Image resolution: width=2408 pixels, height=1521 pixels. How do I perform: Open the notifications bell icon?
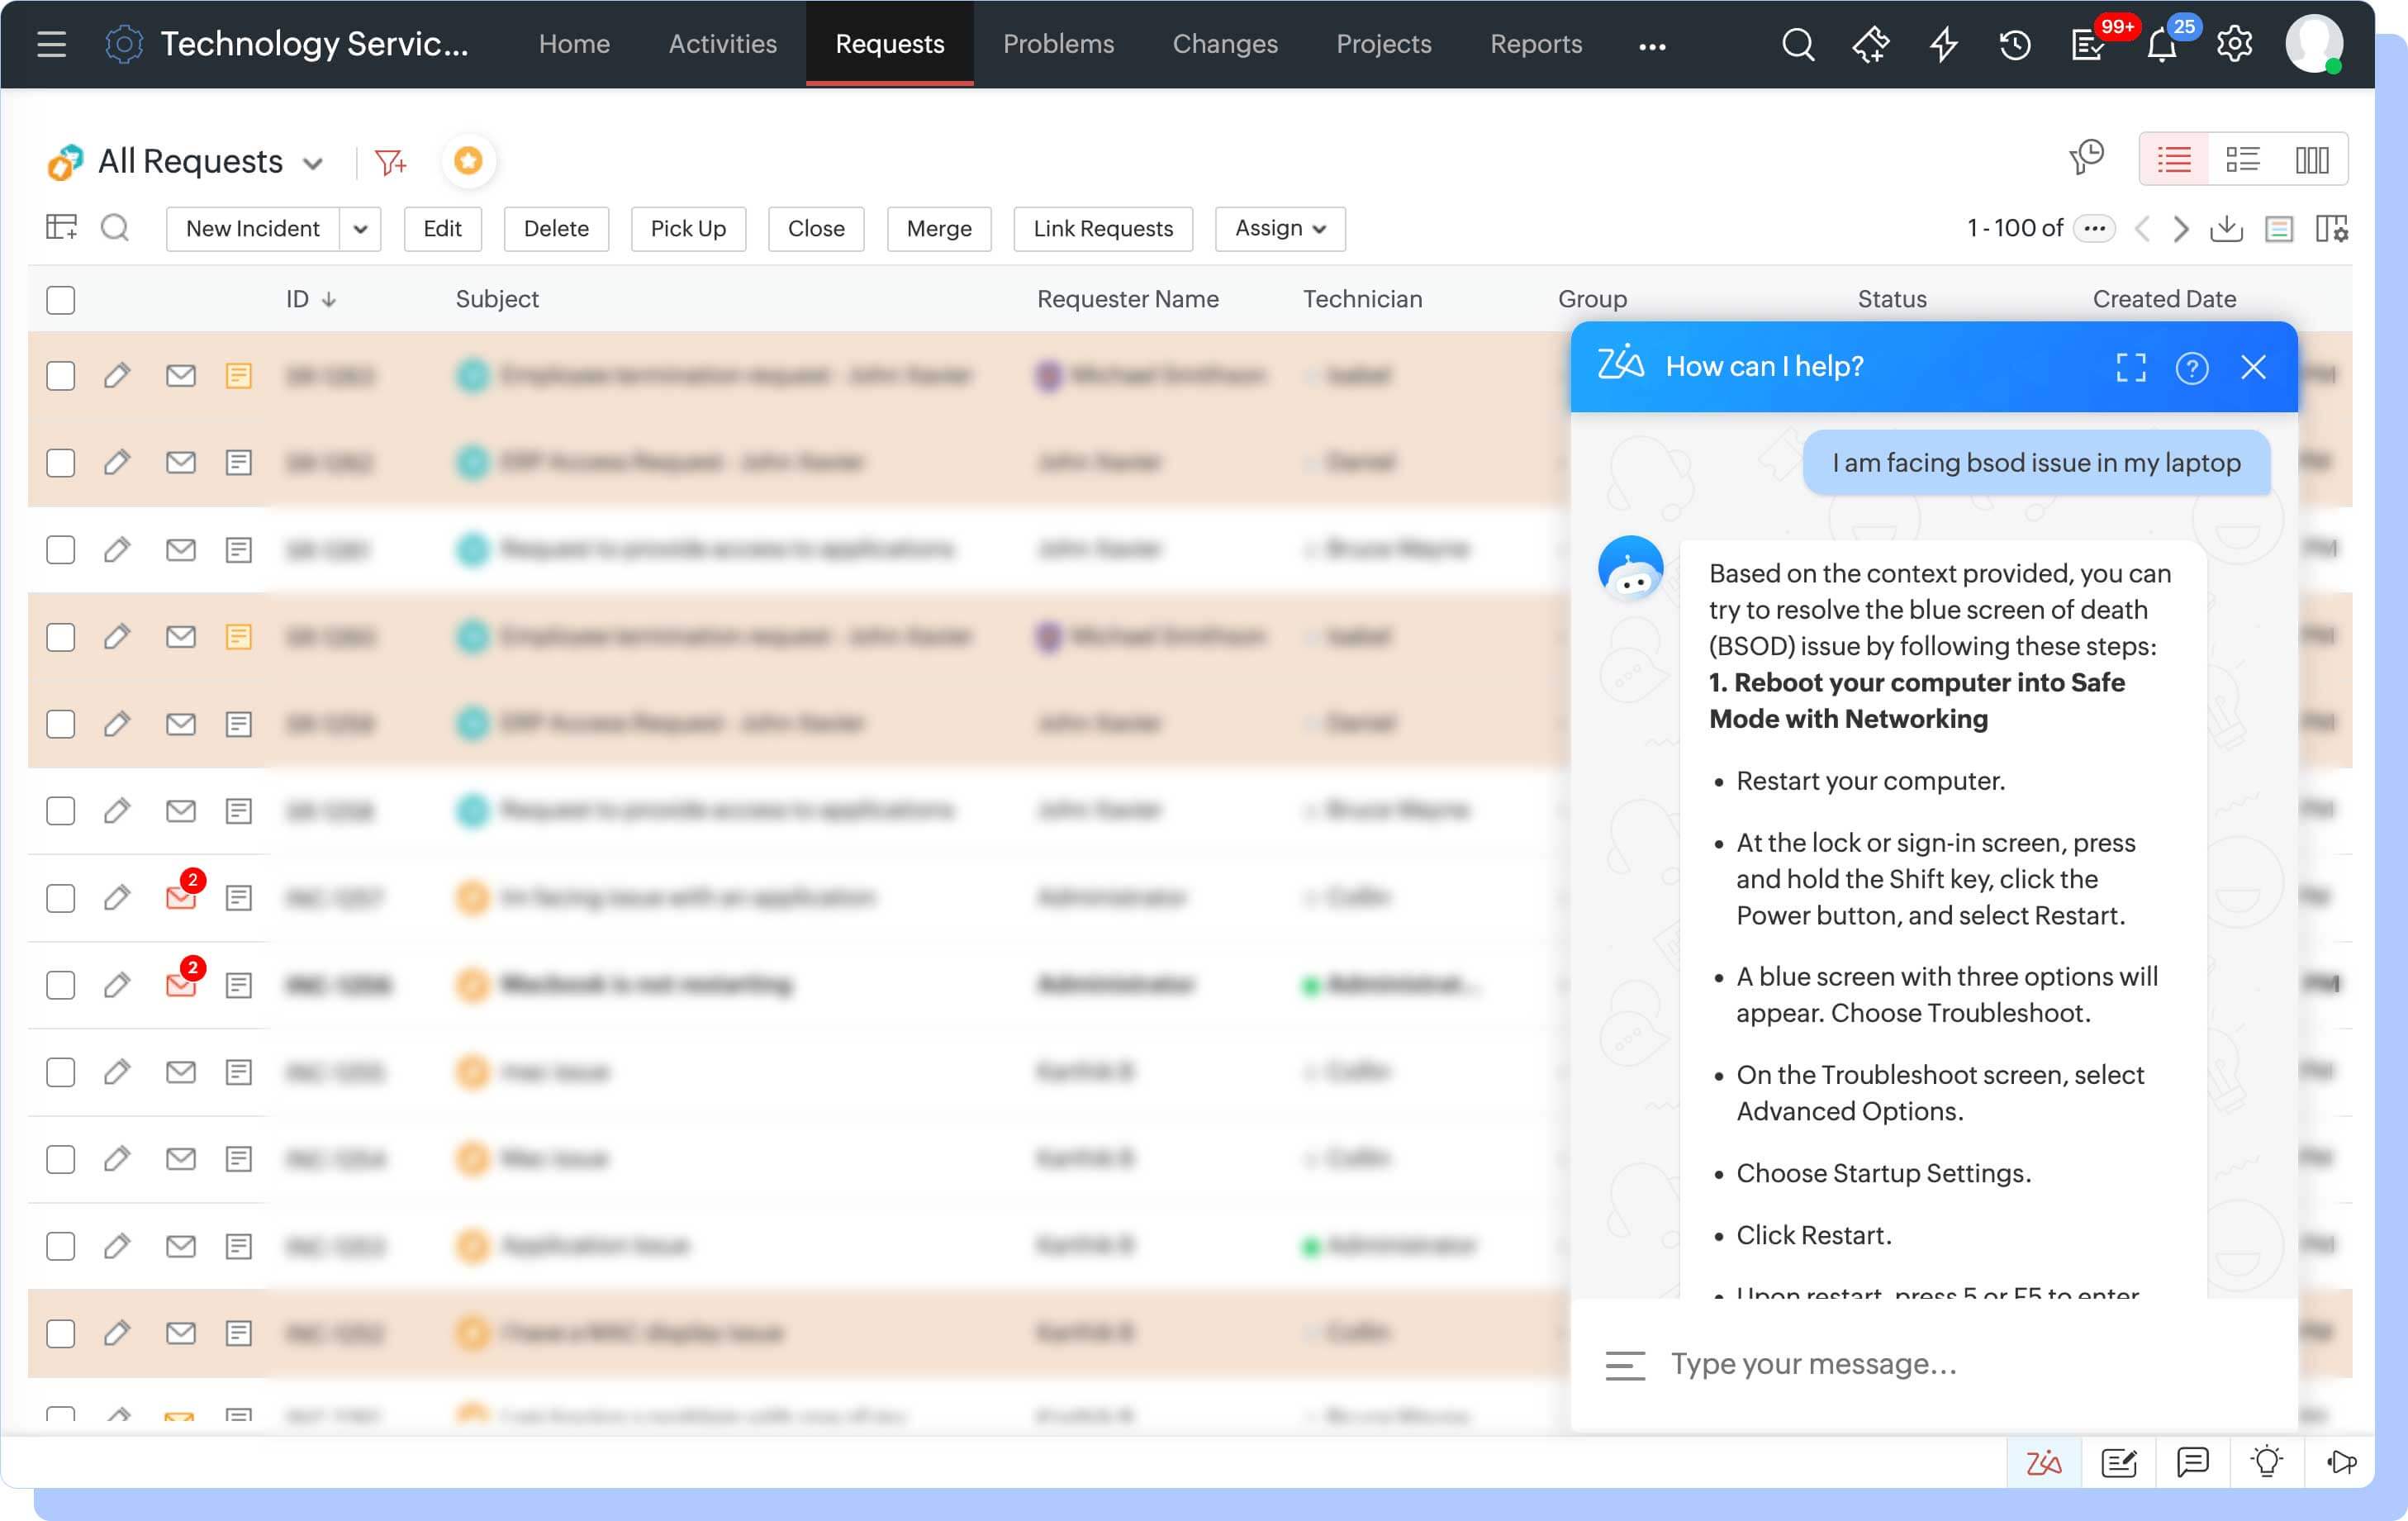click(x=2161, y=45)
